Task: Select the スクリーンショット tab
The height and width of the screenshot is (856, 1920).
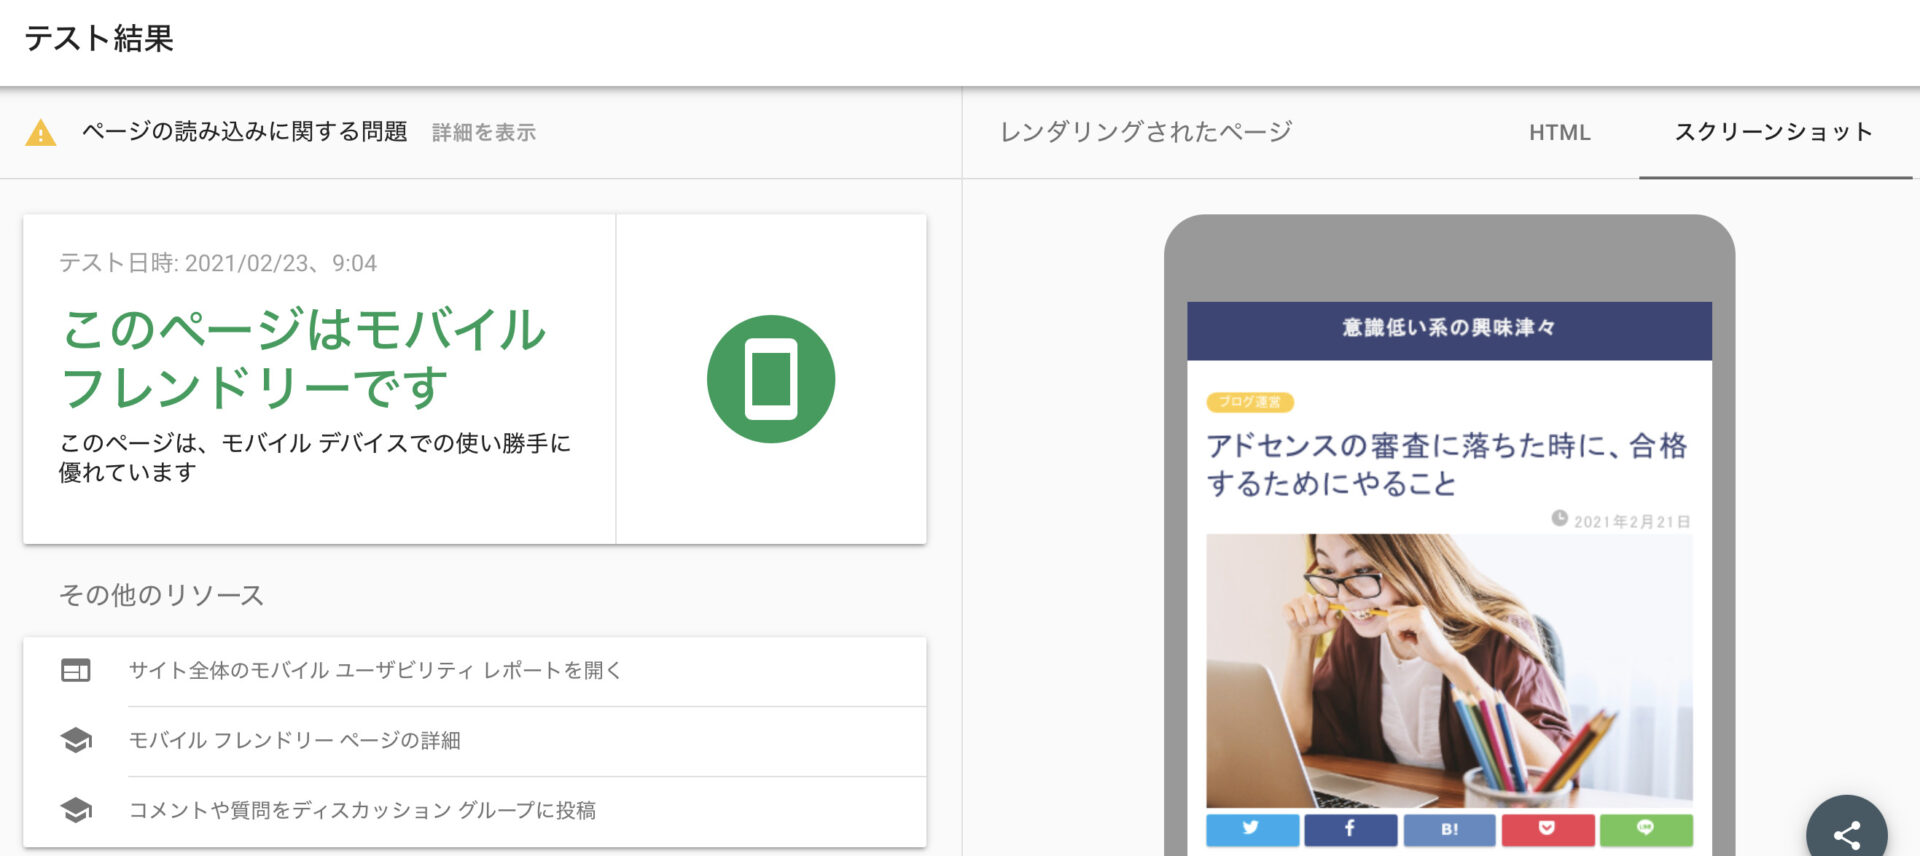Action: point(1774,132)
